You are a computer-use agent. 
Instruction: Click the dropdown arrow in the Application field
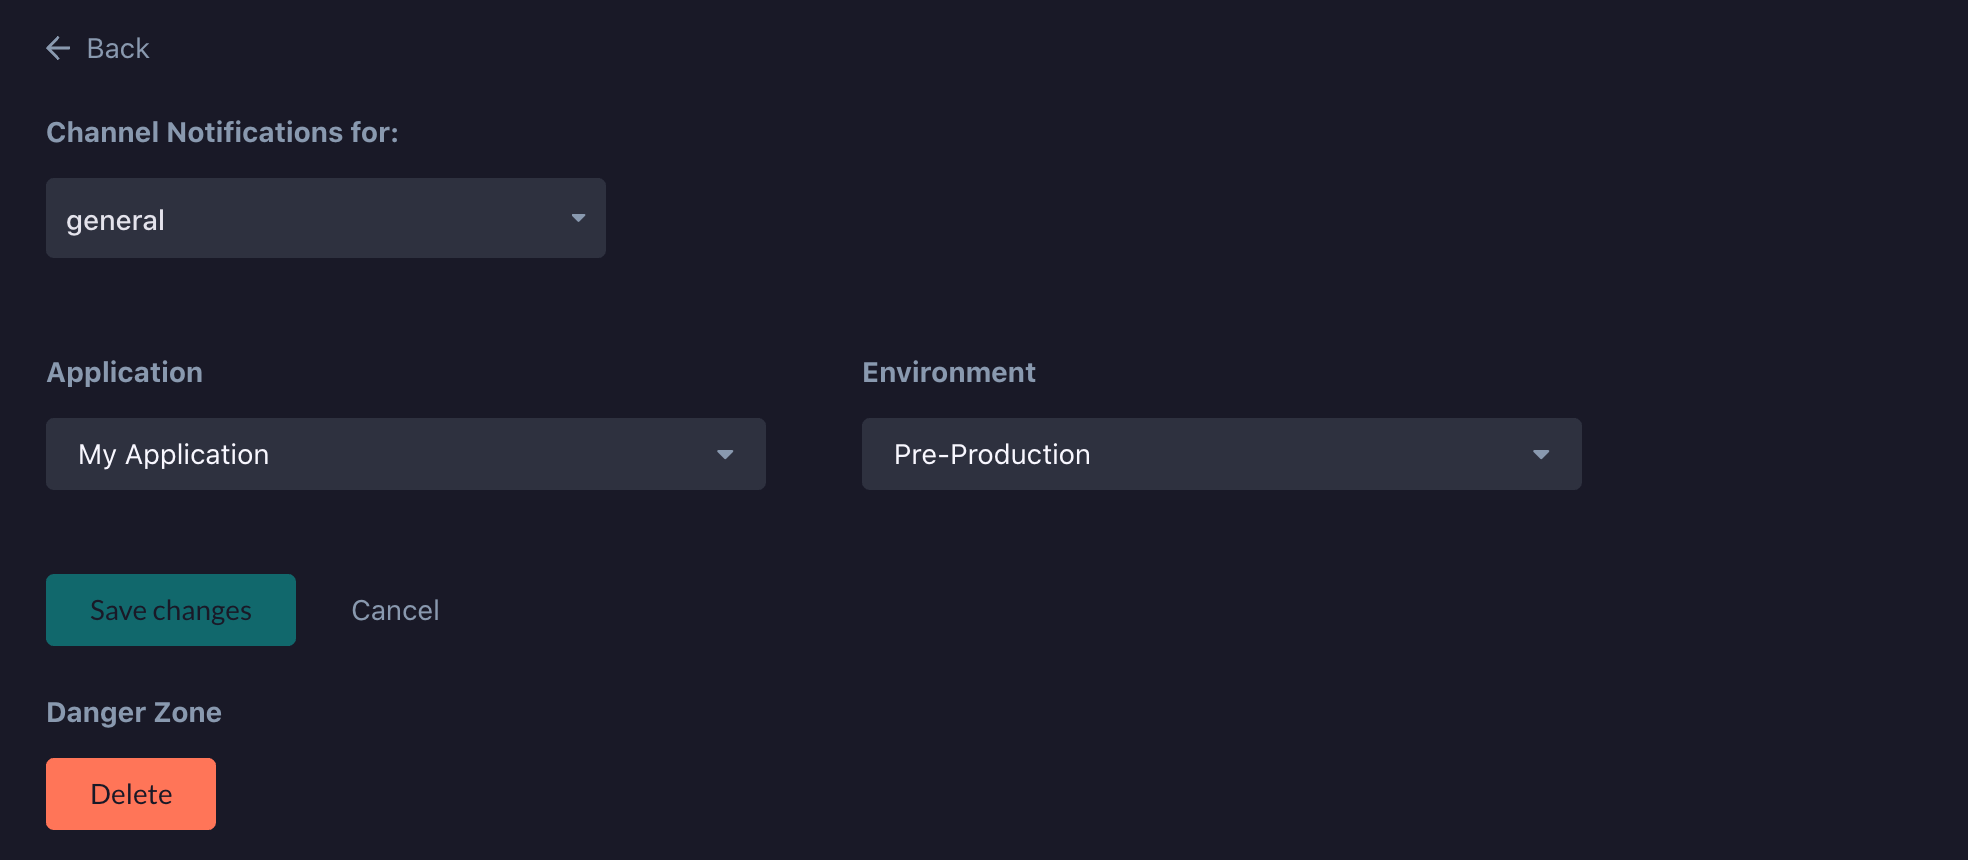coord(726,454)
